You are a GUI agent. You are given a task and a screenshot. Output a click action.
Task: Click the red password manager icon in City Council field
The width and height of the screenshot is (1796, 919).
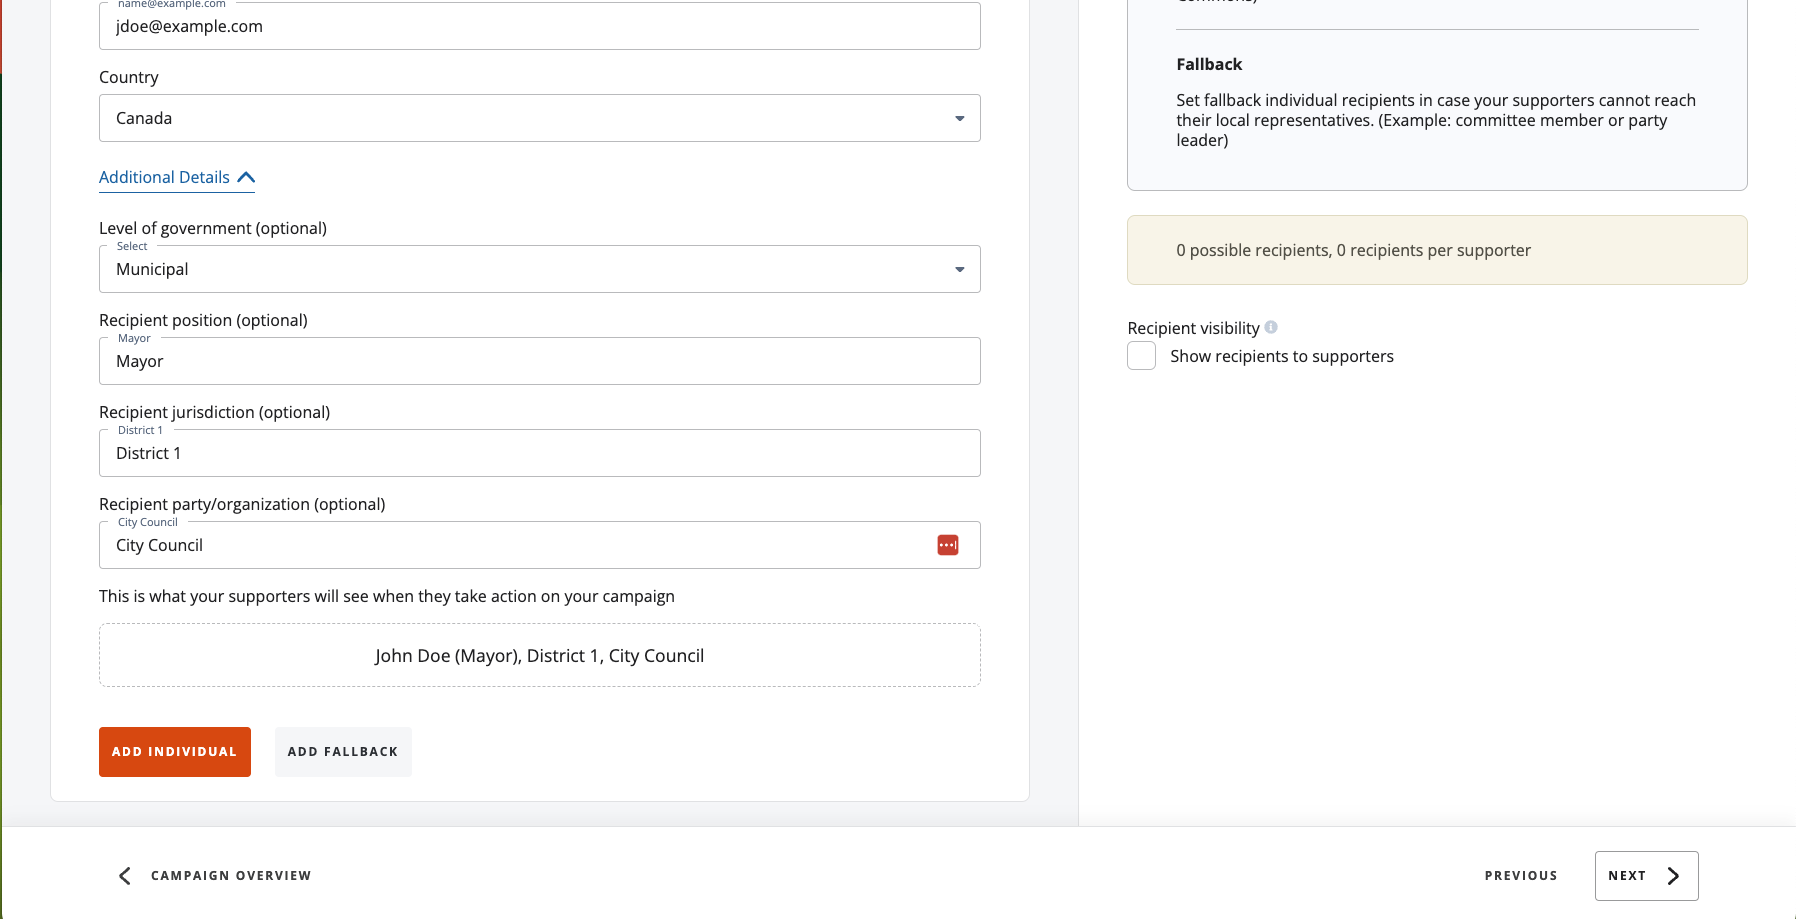point(948,545)
